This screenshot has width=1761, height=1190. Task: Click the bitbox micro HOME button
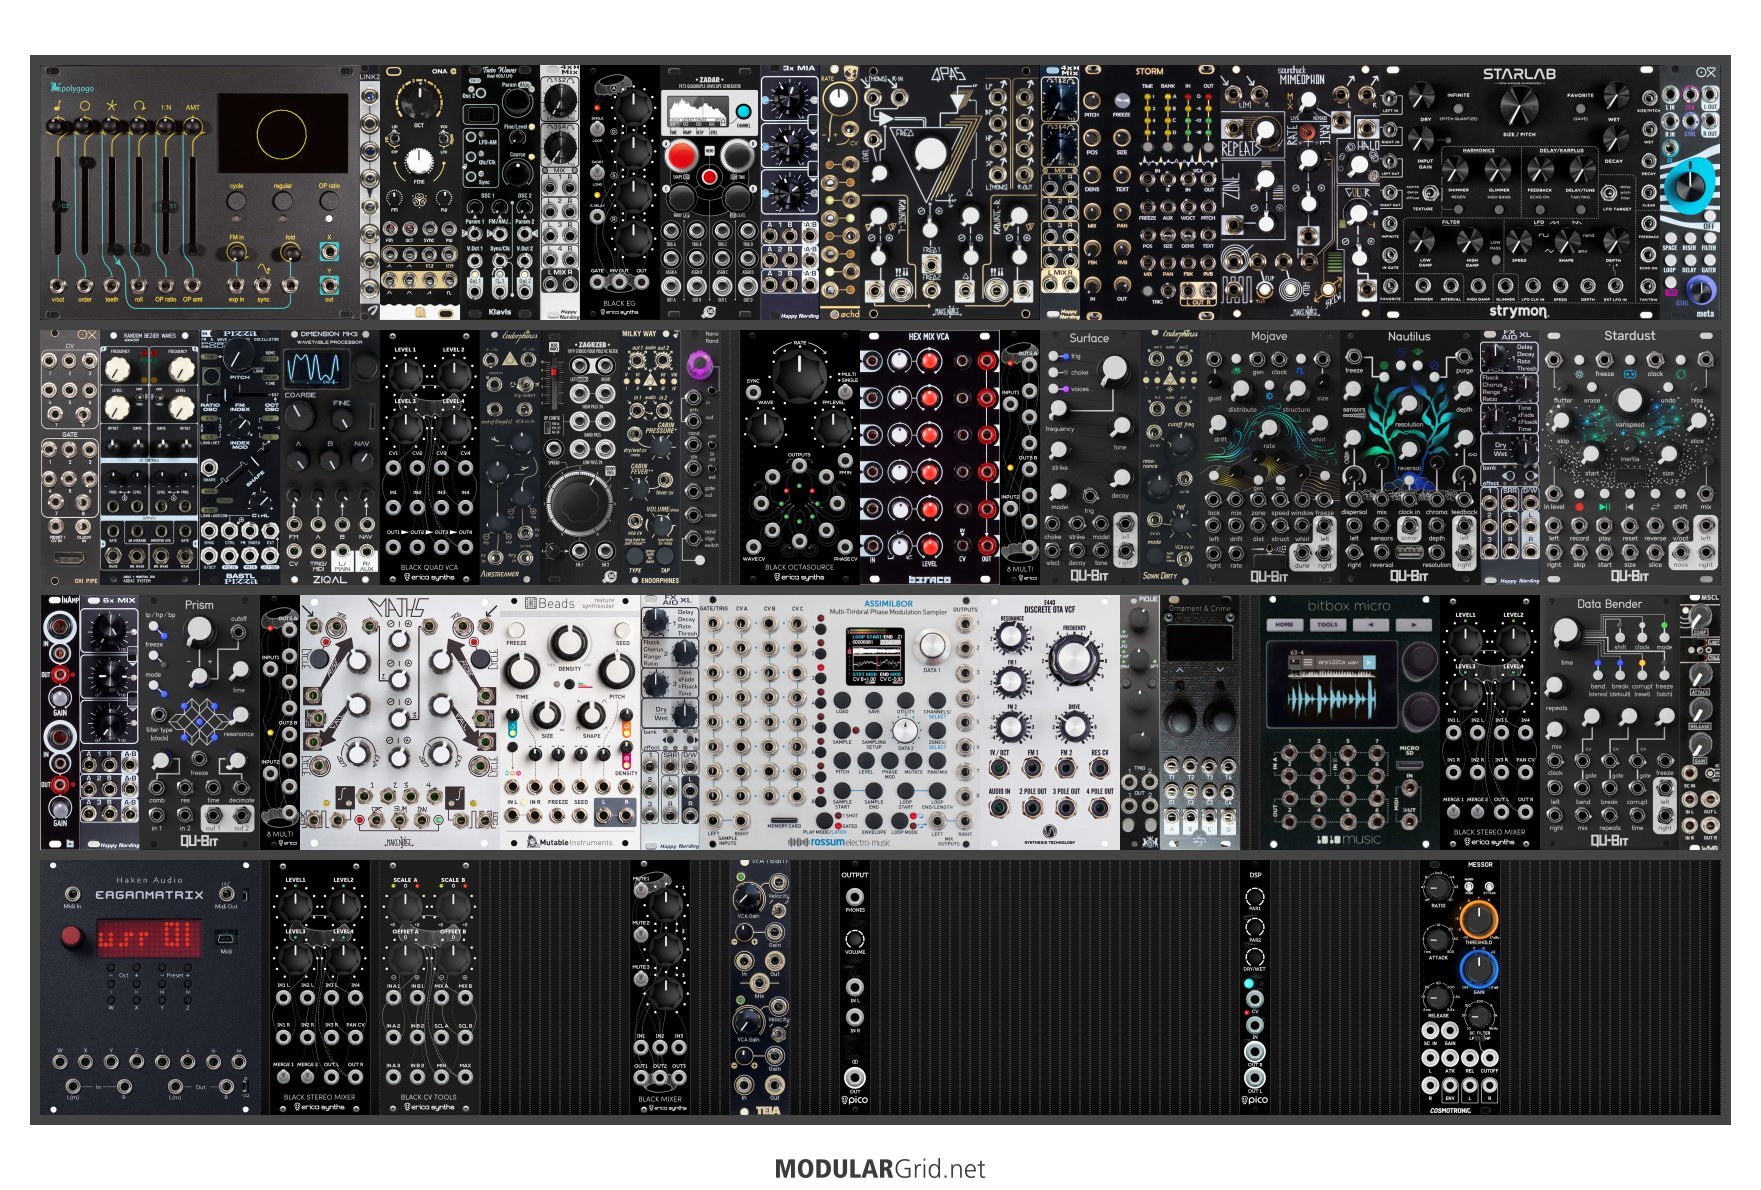(1284, 624)
